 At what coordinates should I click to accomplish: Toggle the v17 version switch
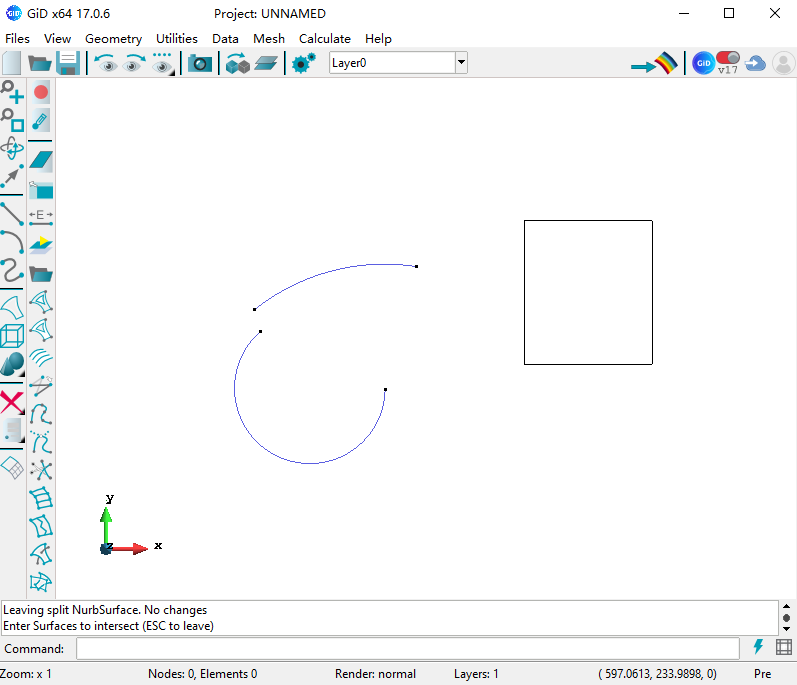click(728, 63)
